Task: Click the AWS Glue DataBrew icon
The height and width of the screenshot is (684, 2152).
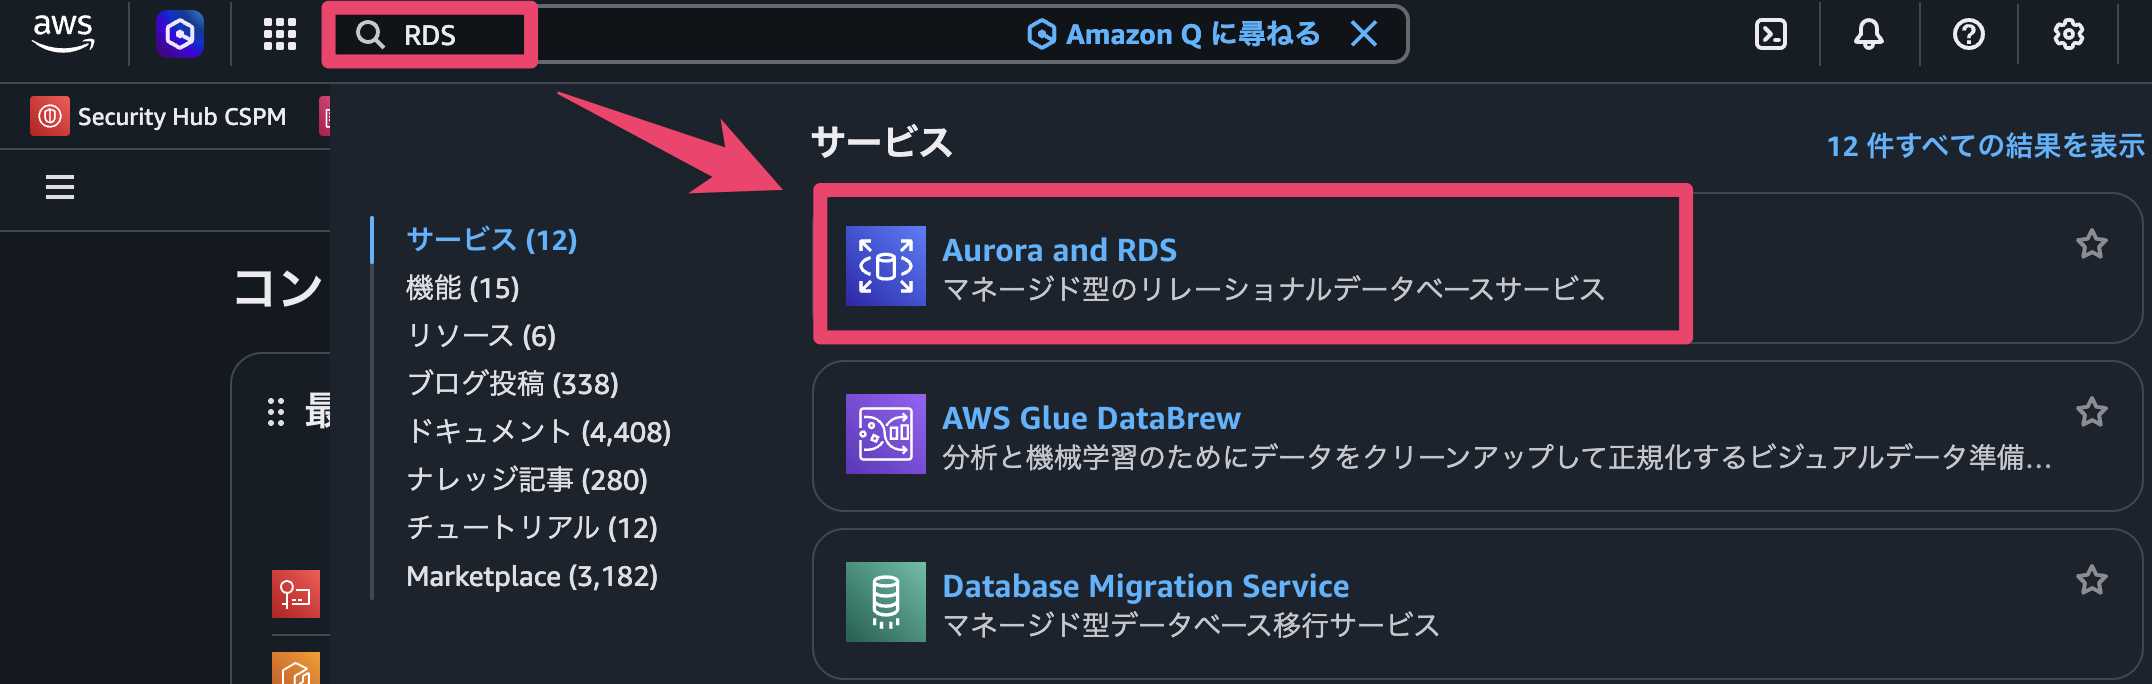Action: pos(885,434)
